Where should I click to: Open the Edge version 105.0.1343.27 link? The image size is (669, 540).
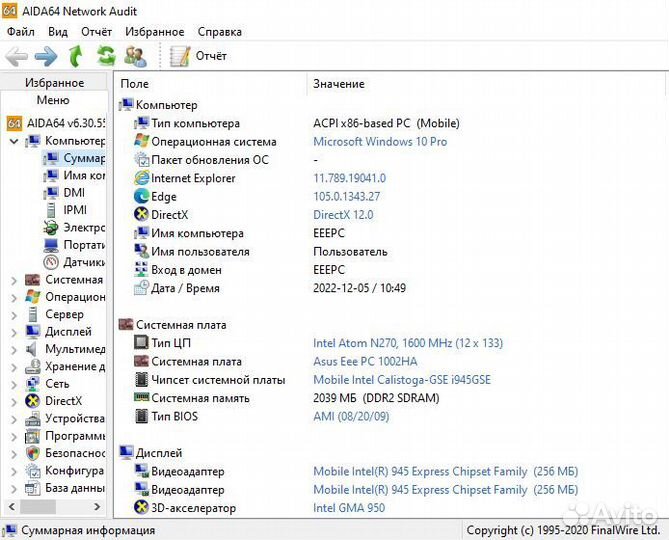point(346,197)
